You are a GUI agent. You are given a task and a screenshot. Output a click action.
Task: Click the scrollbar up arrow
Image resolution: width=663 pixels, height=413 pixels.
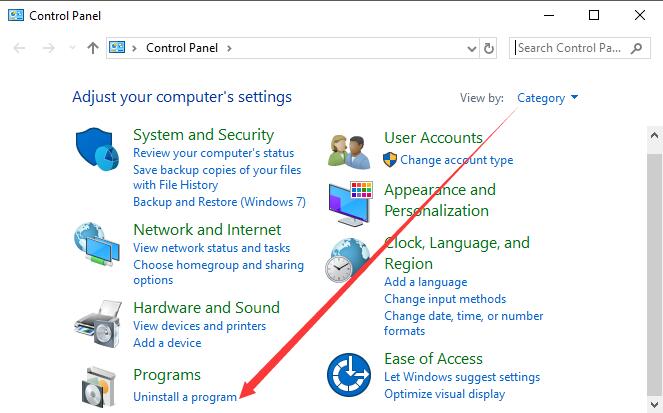coord(654,136)
